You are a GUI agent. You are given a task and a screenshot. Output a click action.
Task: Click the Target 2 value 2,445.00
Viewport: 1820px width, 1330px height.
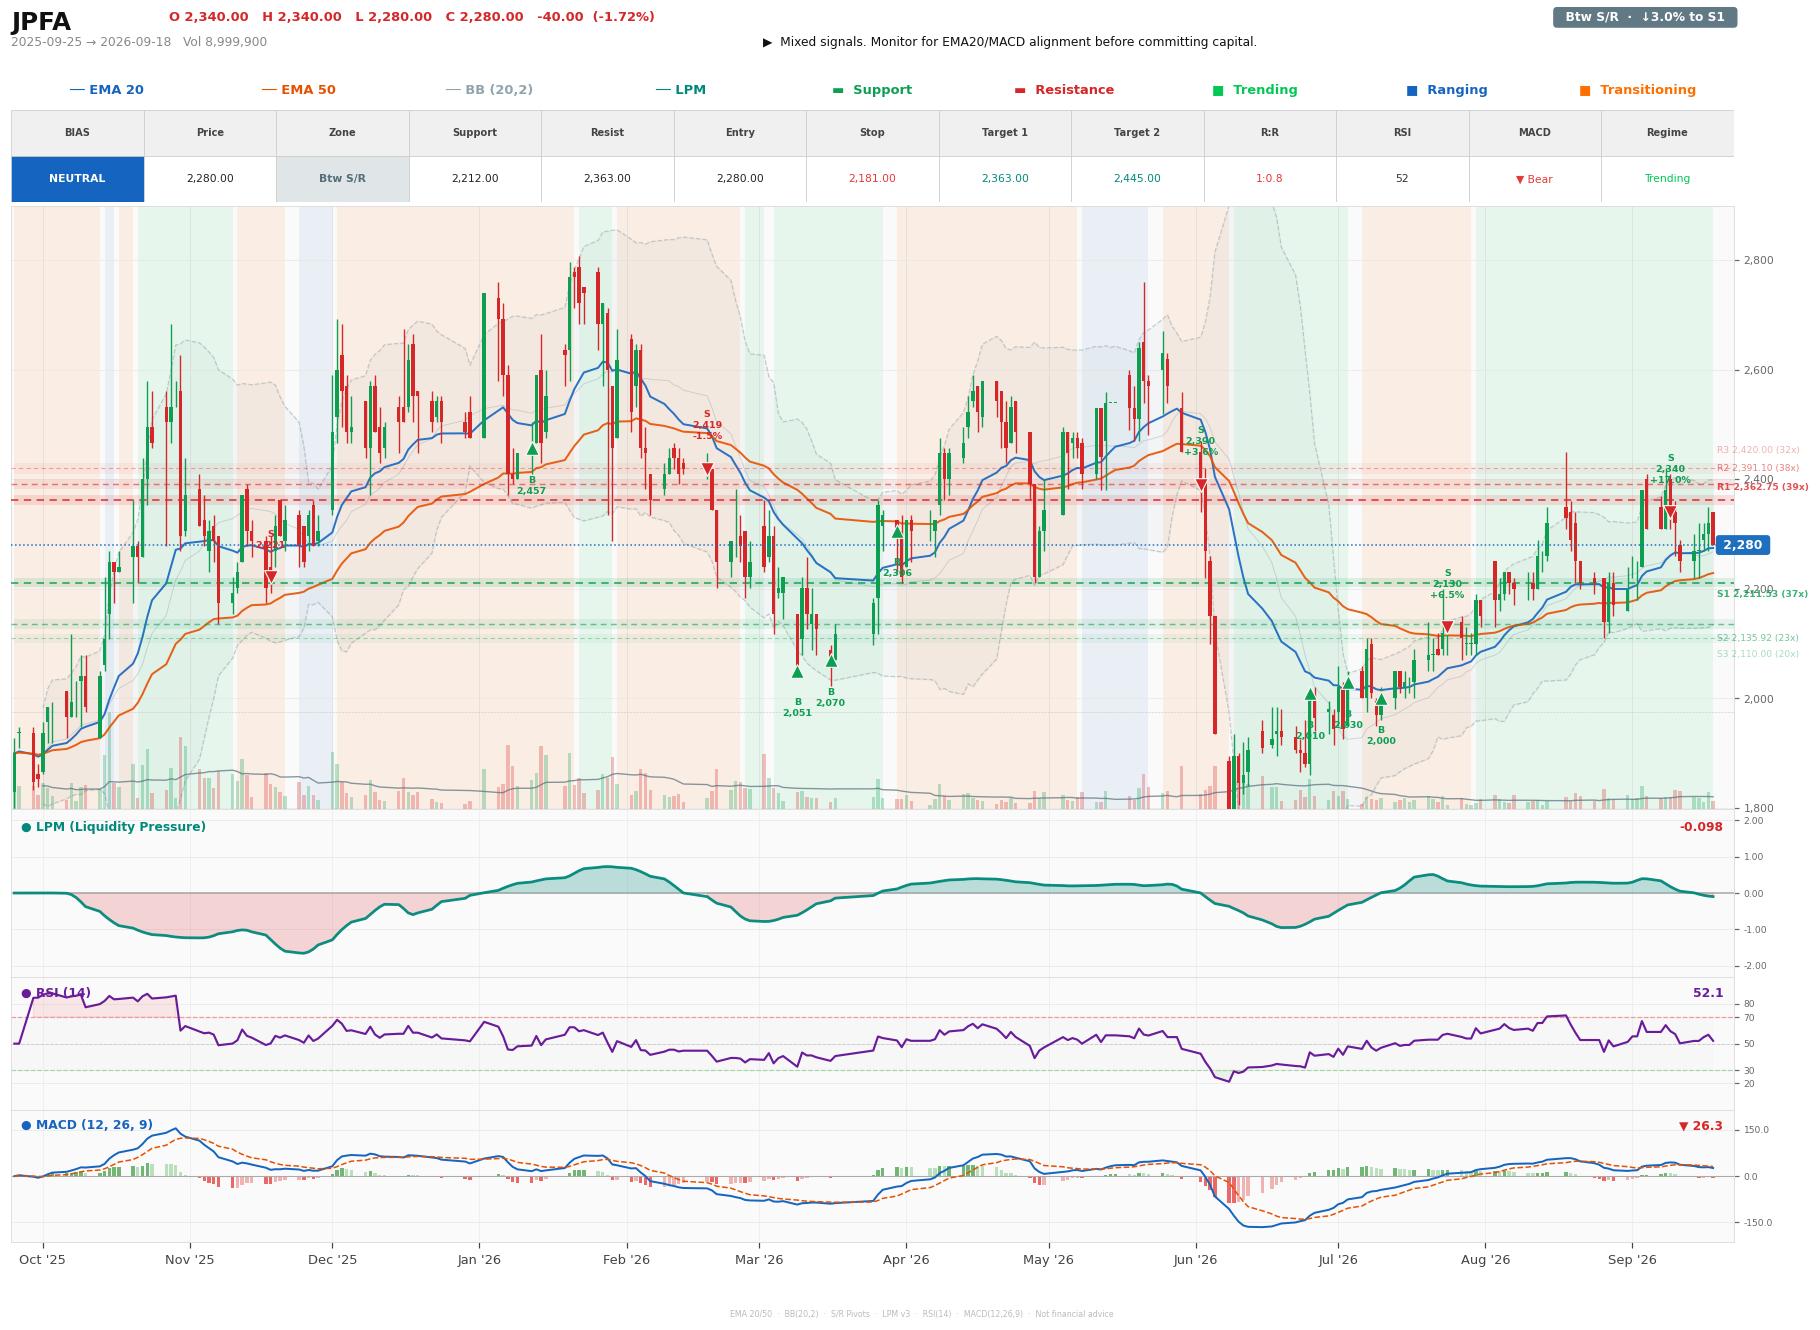pyautogui.click(x=1137, y=179)
